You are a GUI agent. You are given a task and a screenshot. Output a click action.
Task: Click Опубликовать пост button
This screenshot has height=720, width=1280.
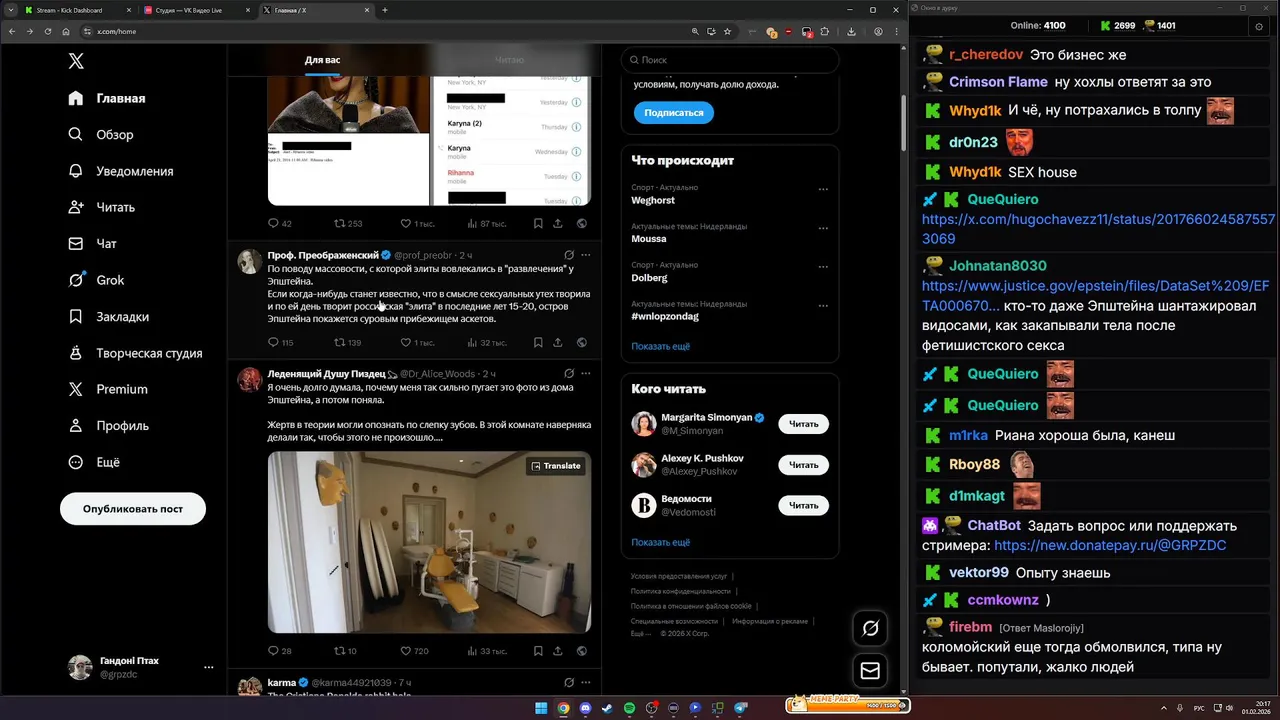coord(133,508)
